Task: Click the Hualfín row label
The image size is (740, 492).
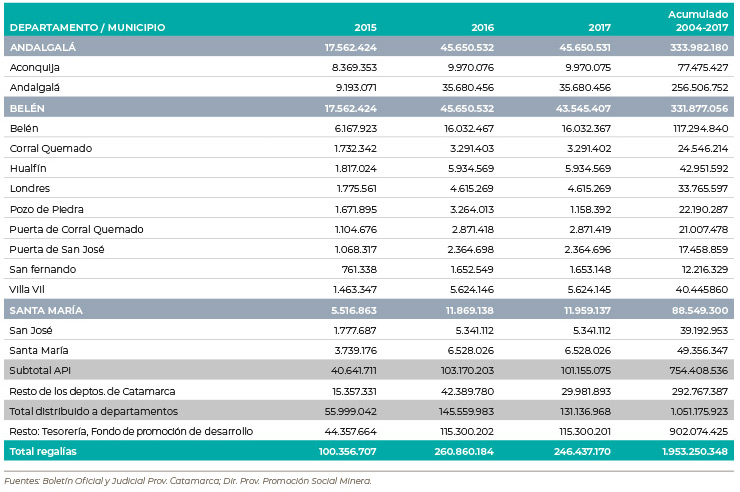Action: (28, 168)
